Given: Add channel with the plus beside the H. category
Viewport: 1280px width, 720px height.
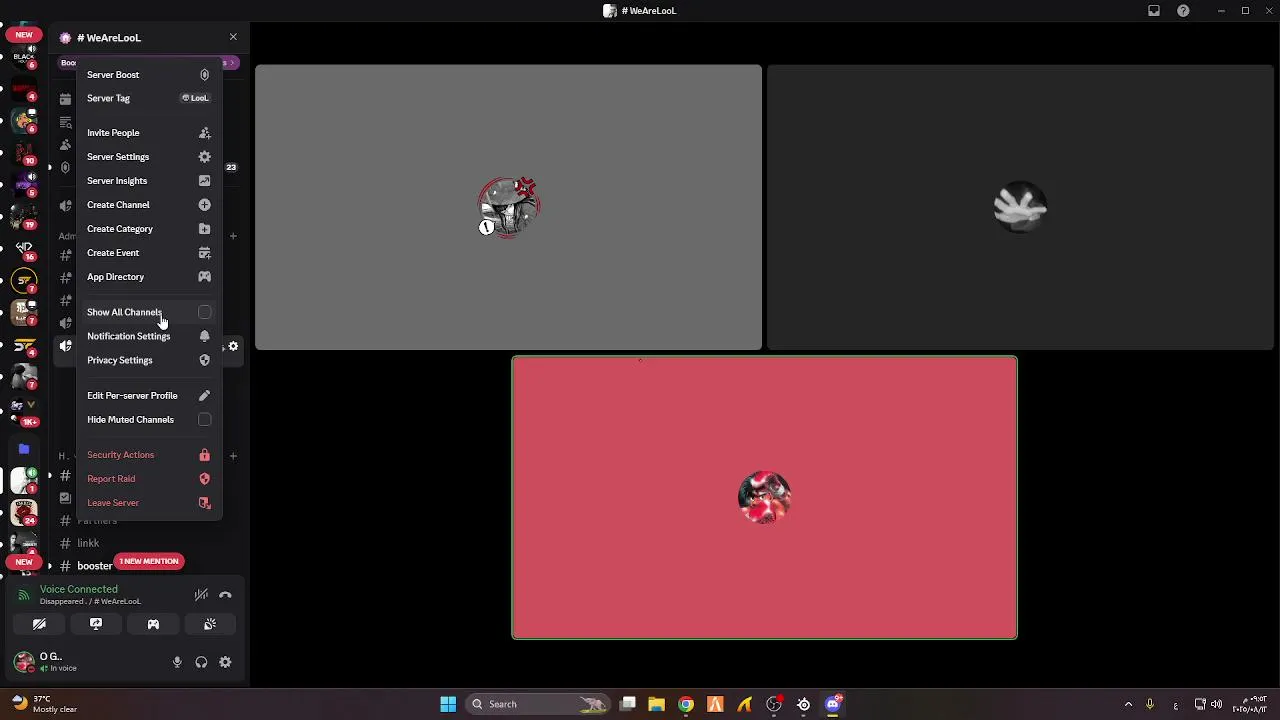Looking at the screenshot, I should pos(233,456).
